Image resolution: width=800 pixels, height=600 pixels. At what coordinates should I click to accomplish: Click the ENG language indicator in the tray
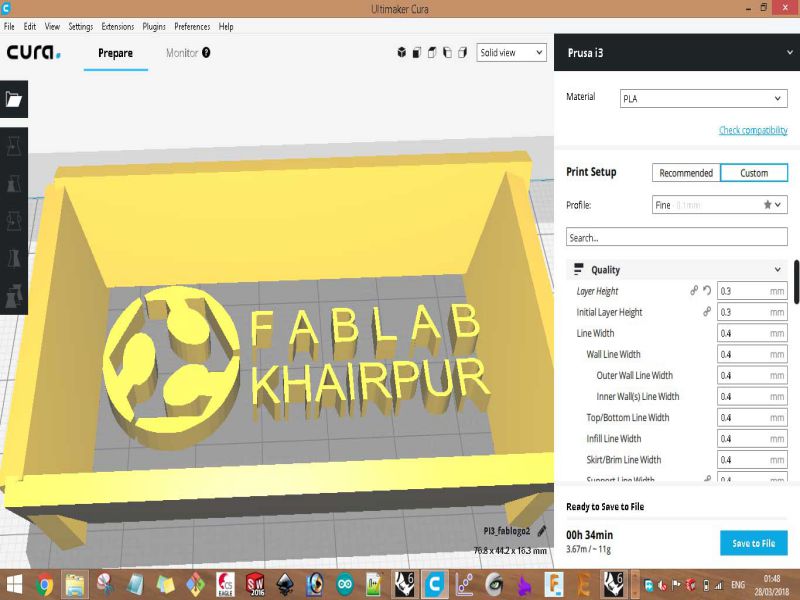pyautogui.click(x=738, y=585)
